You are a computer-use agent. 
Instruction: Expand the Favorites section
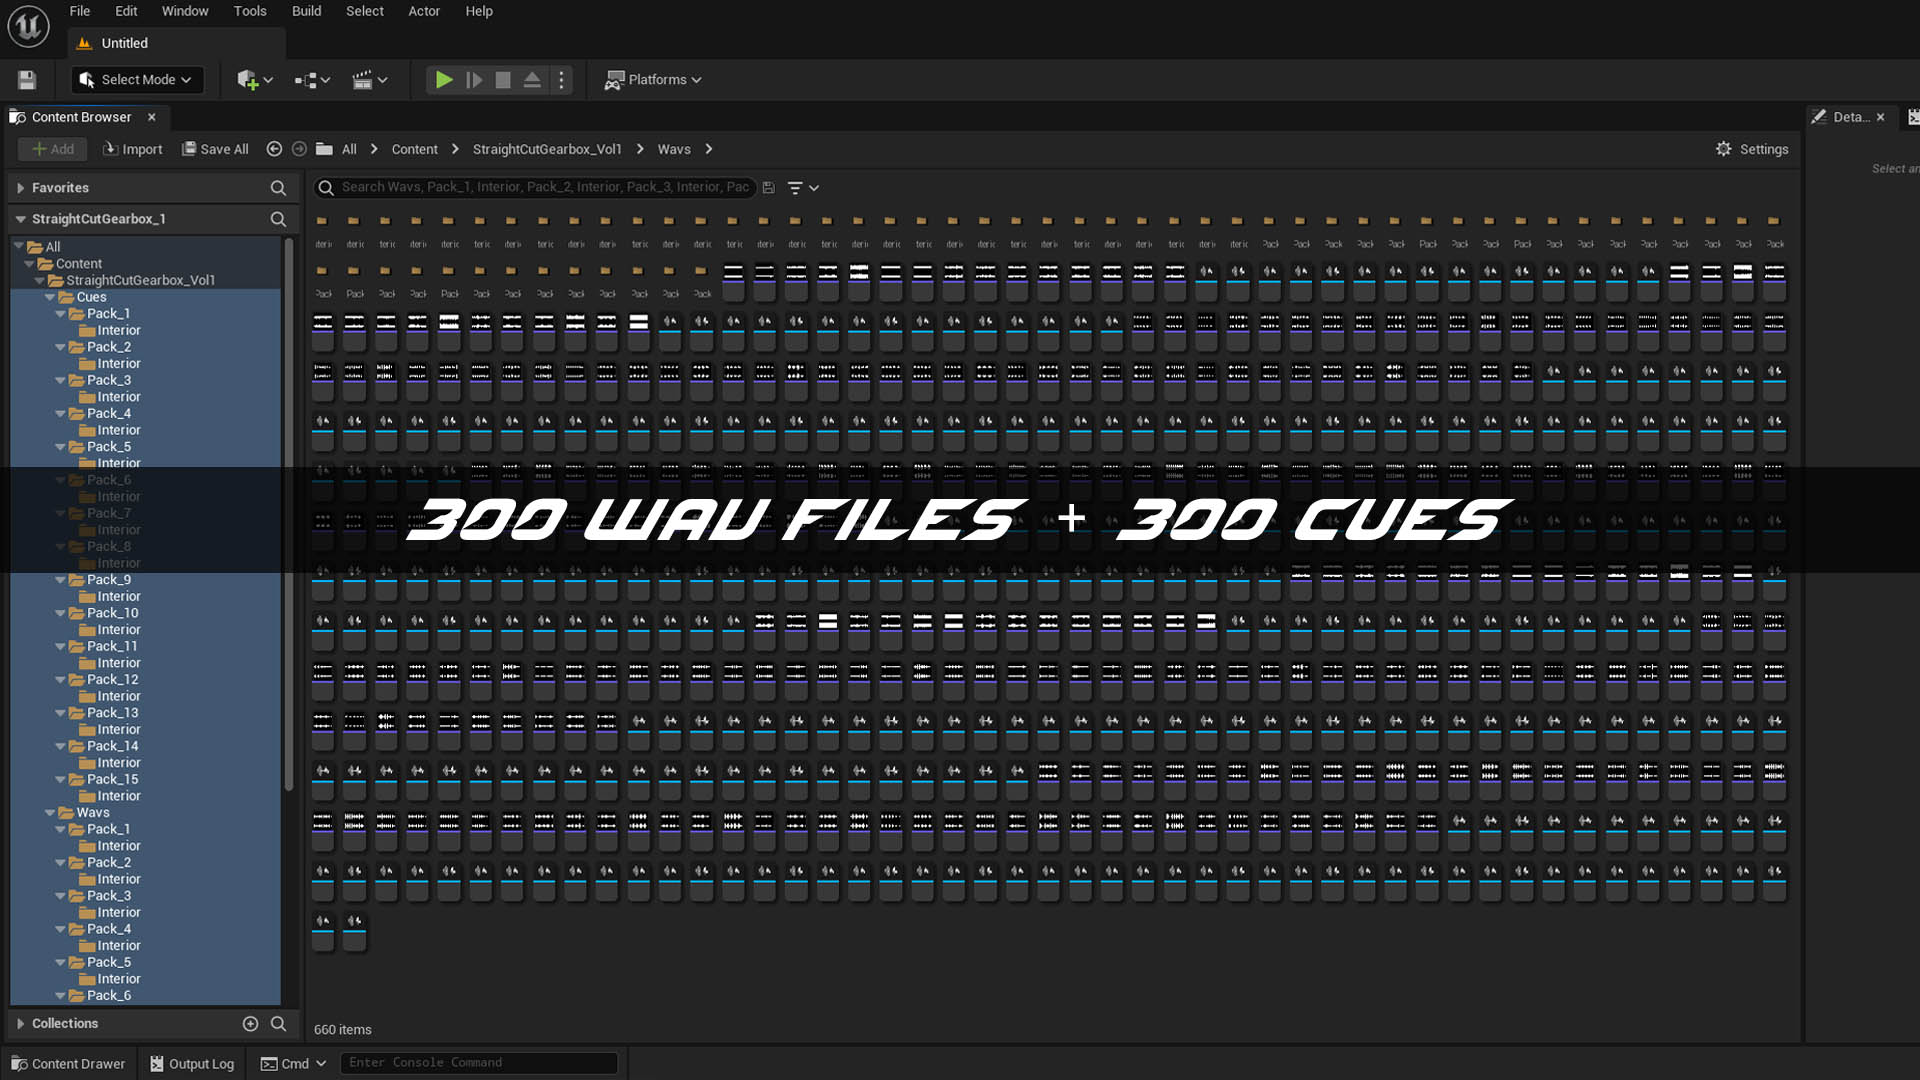click(20, 188)
